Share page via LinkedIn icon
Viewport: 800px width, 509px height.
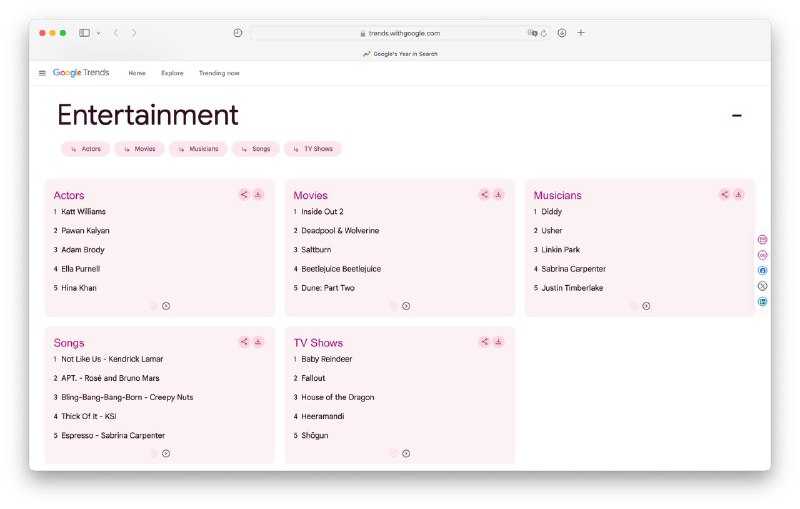[x=763, y=301]
